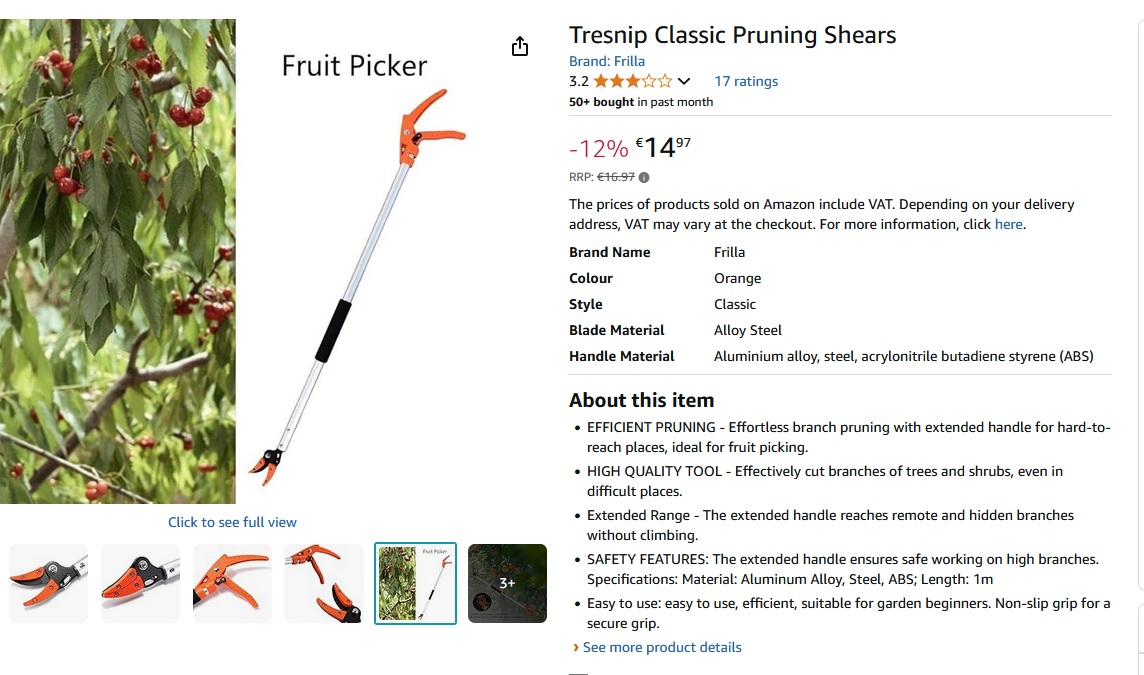
Task: Open the RRP info icon
Action: [644, 177]
